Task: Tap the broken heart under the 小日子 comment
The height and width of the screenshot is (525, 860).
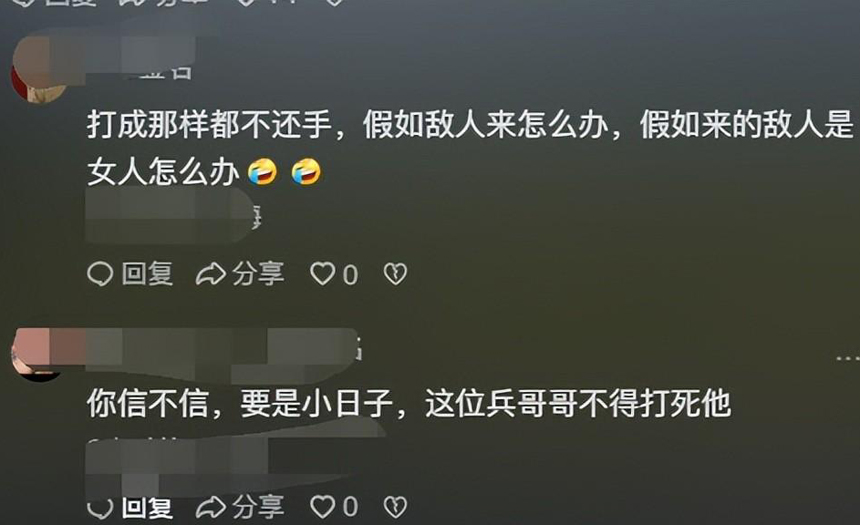Action: pyautogui.click(x=395, y=507)
